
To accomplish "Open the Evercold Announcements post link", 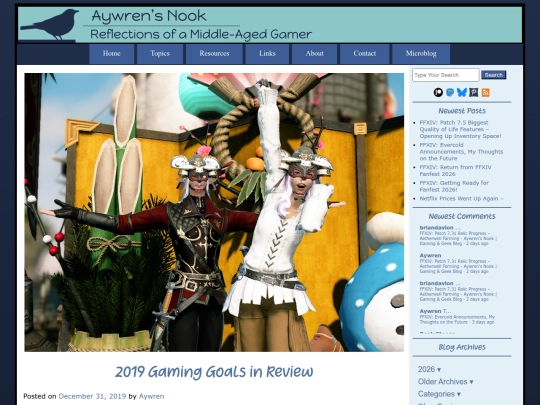I will pyautogui.click(x=461, y=152).
